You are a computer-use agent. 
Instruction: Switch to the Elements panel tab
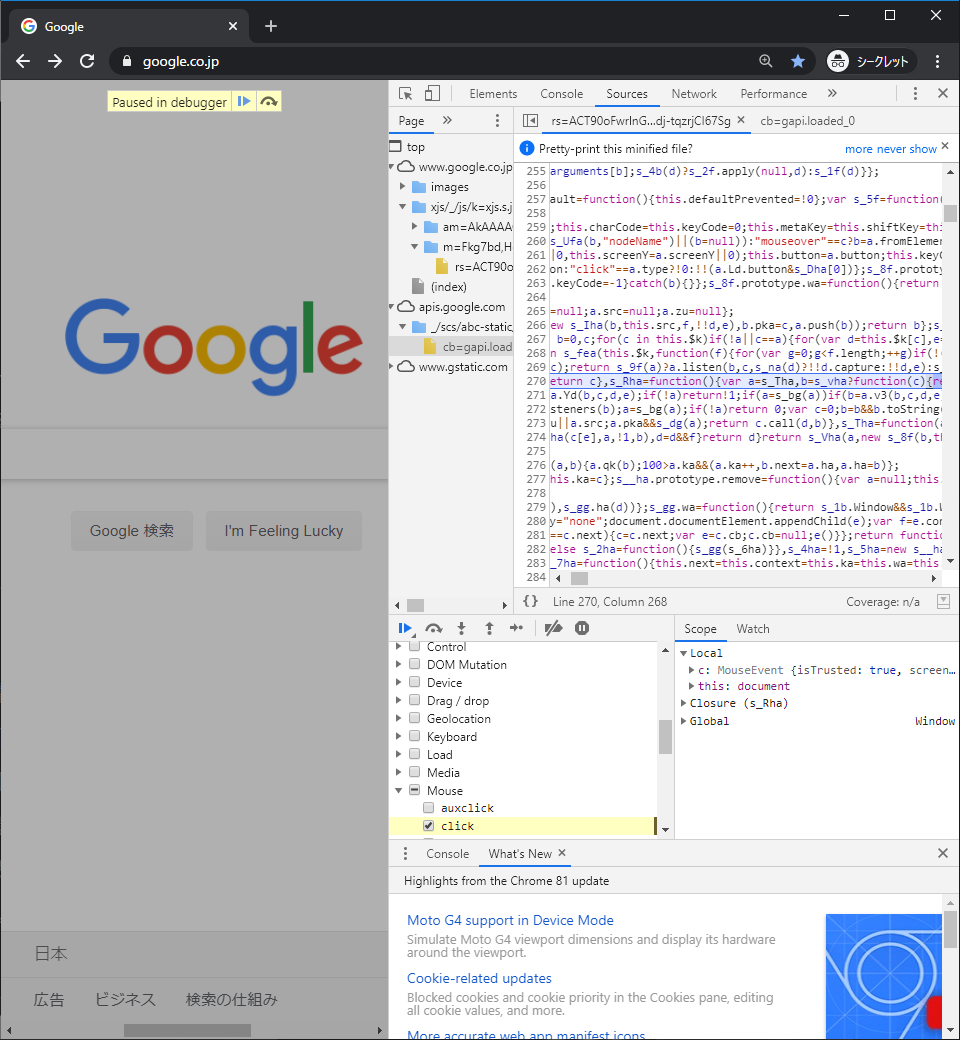pos(493,94)
